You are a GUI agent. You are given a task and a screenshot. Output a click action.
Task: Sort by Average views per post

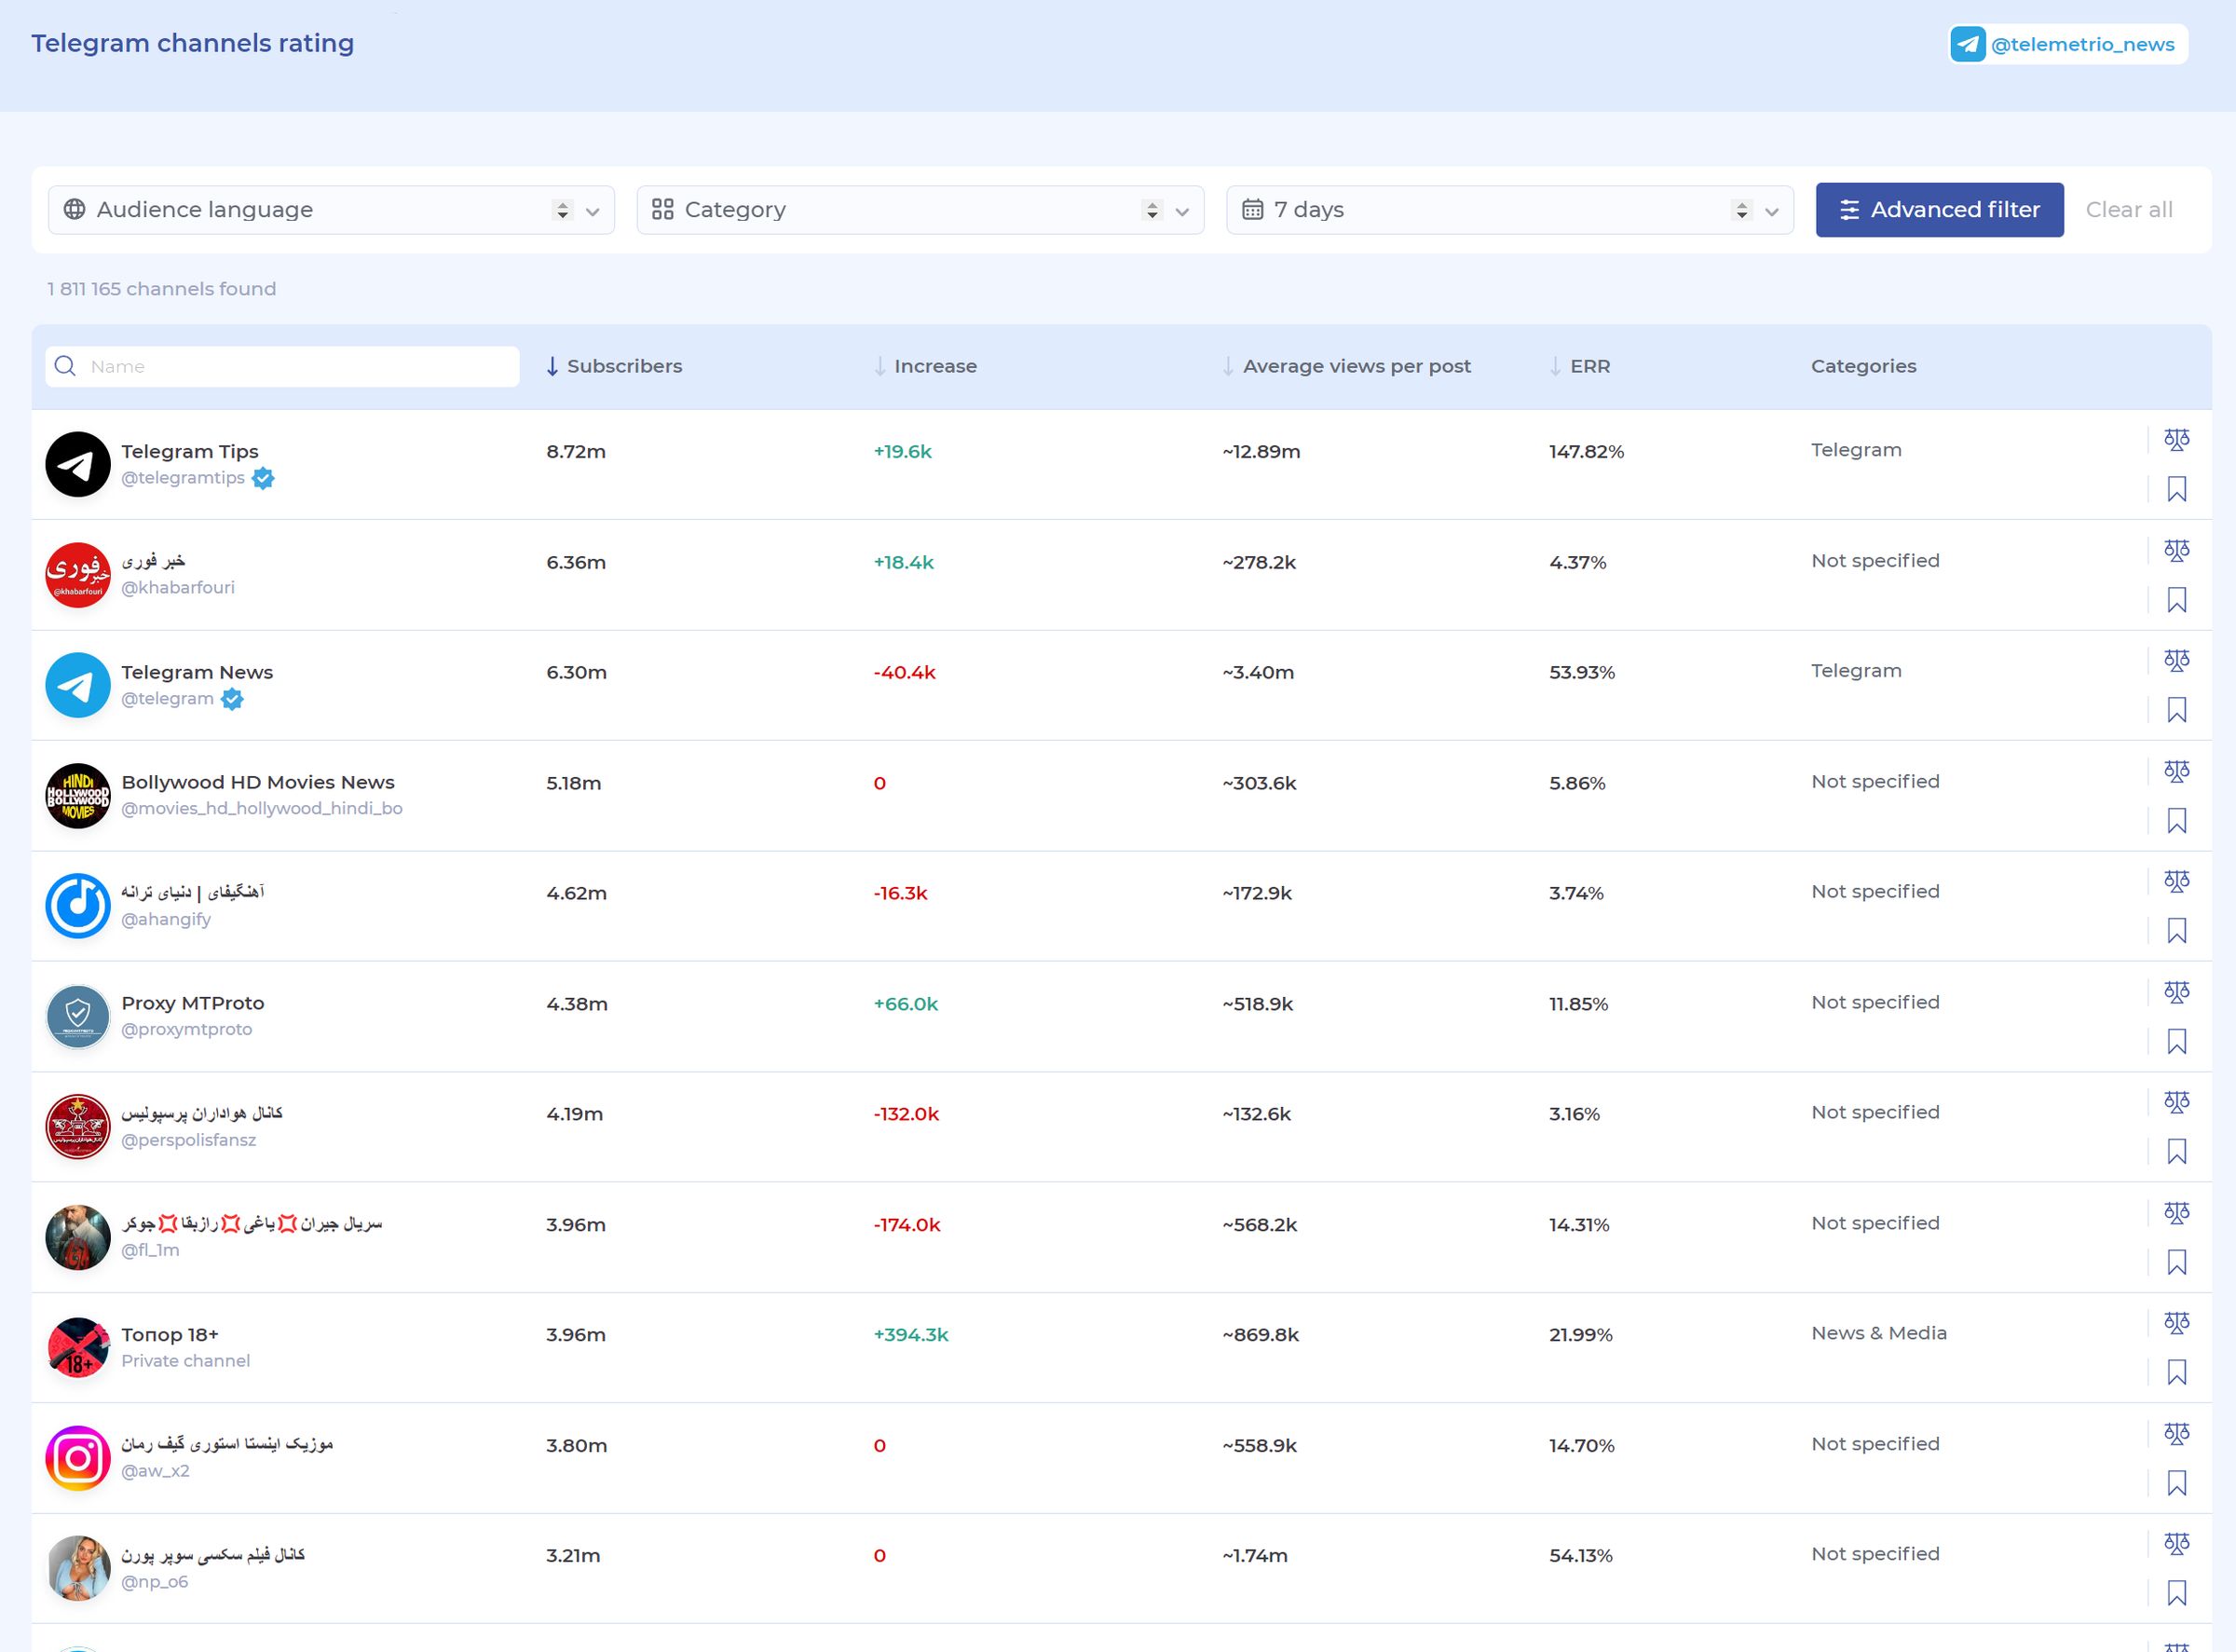1346,366
